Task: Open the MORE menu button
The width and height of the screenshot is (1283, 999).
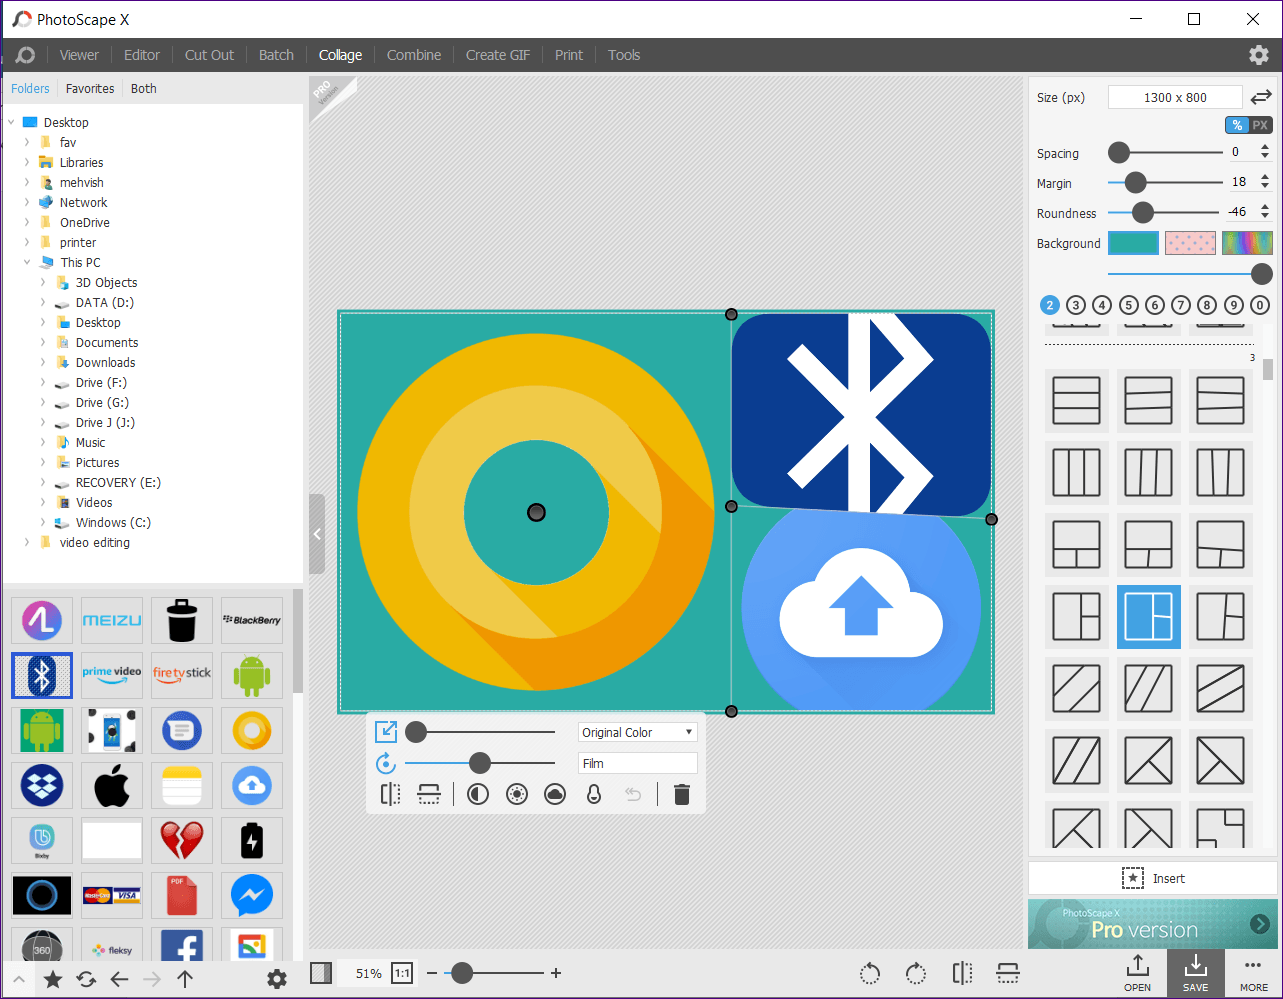Action: (x=1254, y=973)
